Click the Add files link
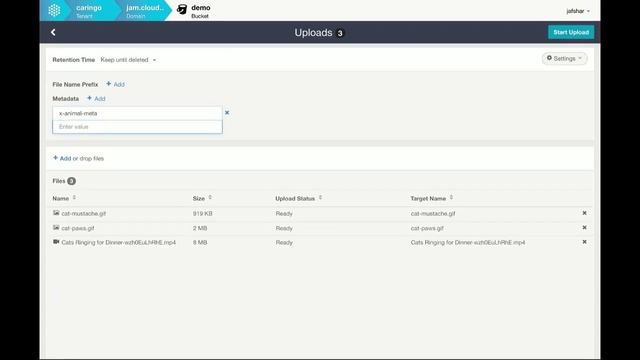 point(65,158)
